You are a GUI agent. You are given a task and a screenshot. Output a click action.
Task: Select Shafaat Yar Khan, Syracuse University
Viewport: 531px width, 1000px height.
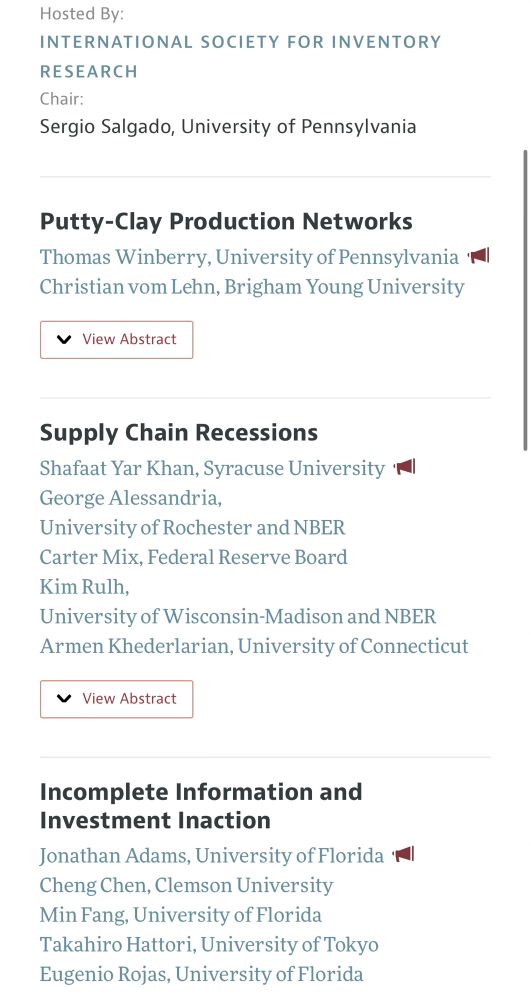coord(212,468)
